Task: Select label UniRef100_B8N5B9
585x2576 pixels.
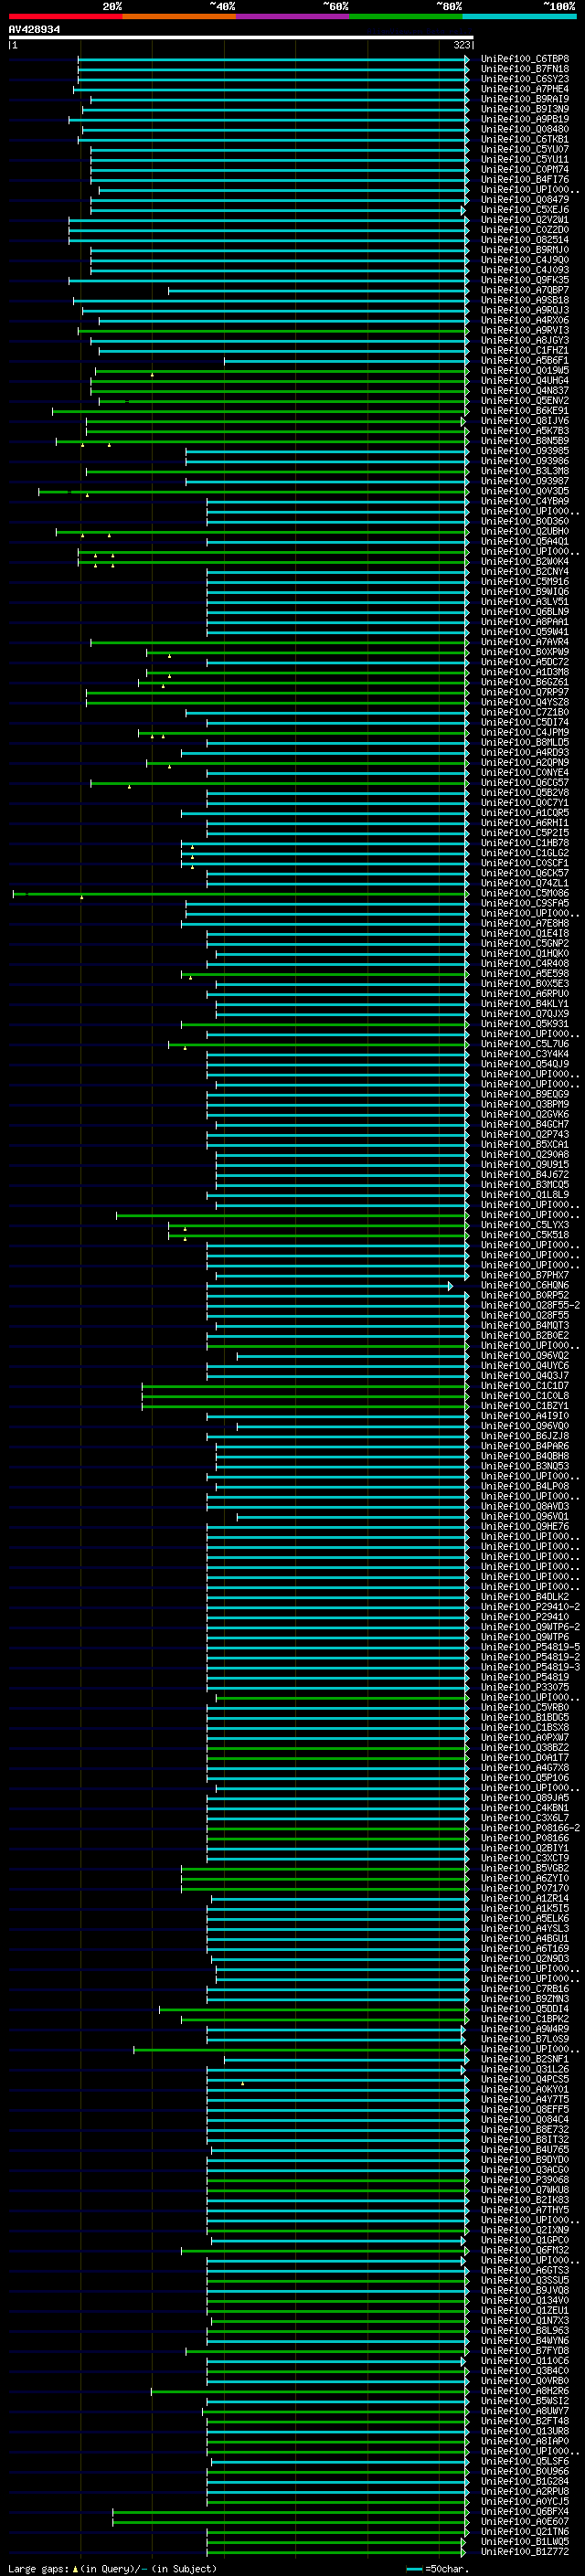Action: (x=525, y=441)
